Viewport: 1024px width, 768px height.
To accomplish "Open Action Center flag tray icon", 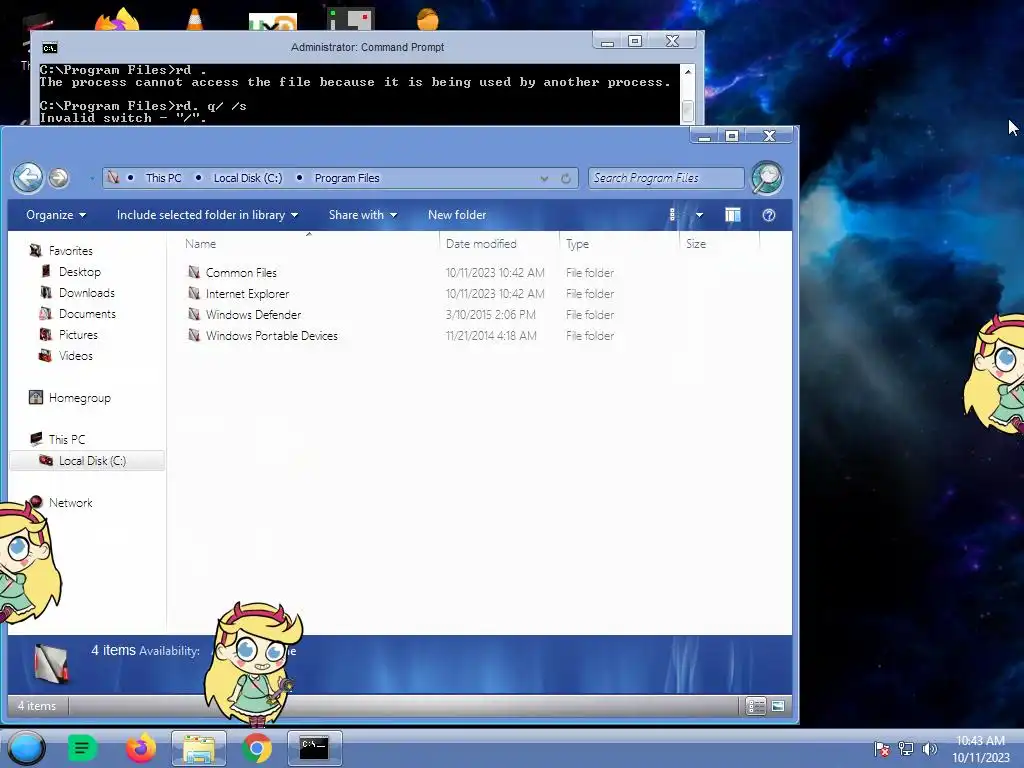I will (x=881, y=749).
